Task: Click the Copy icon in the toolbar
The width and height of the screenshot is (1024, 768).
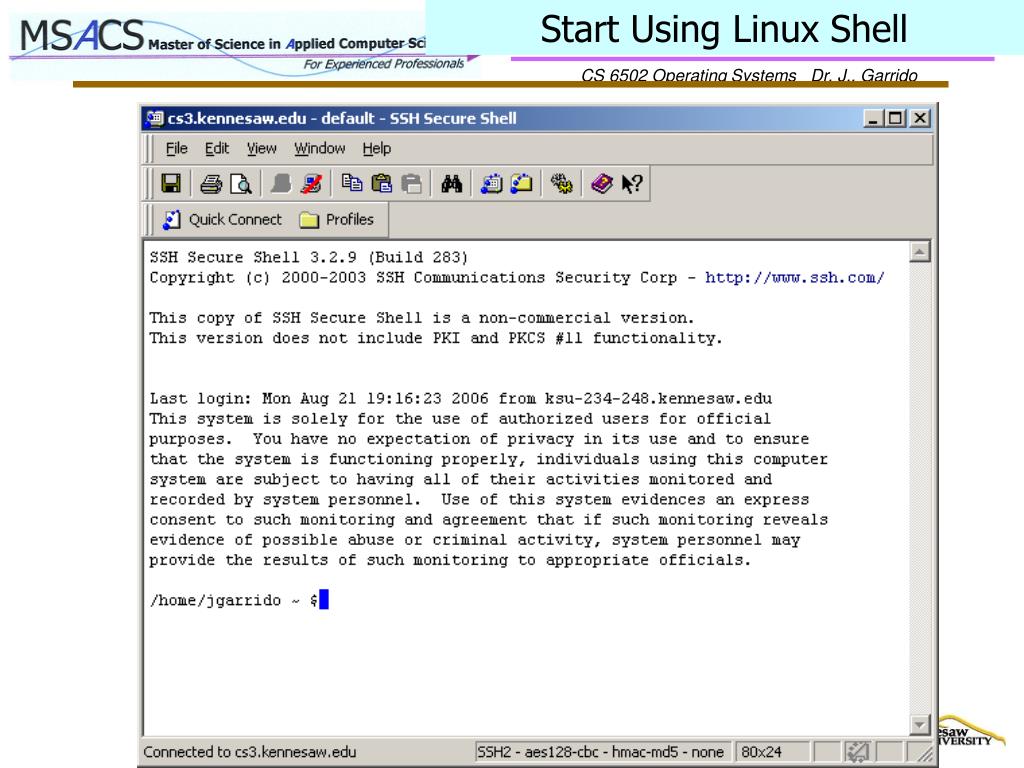Action: [x=352, y=184]
